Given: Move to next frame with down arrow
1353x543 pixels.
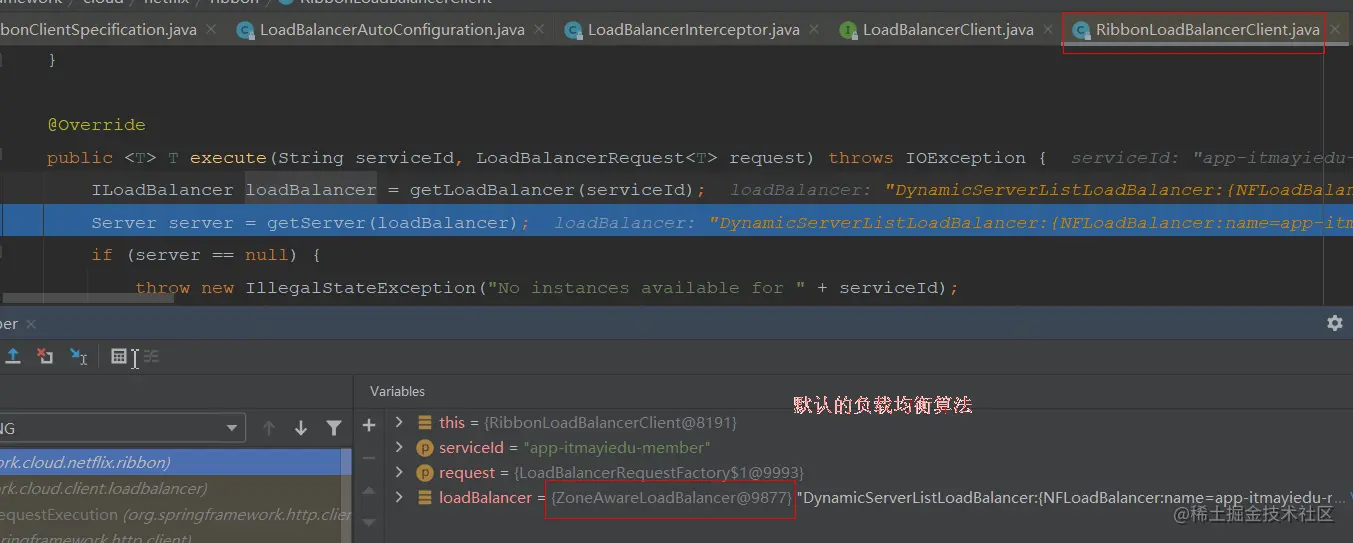Looking at the screenshot, I should coord(301,428).
